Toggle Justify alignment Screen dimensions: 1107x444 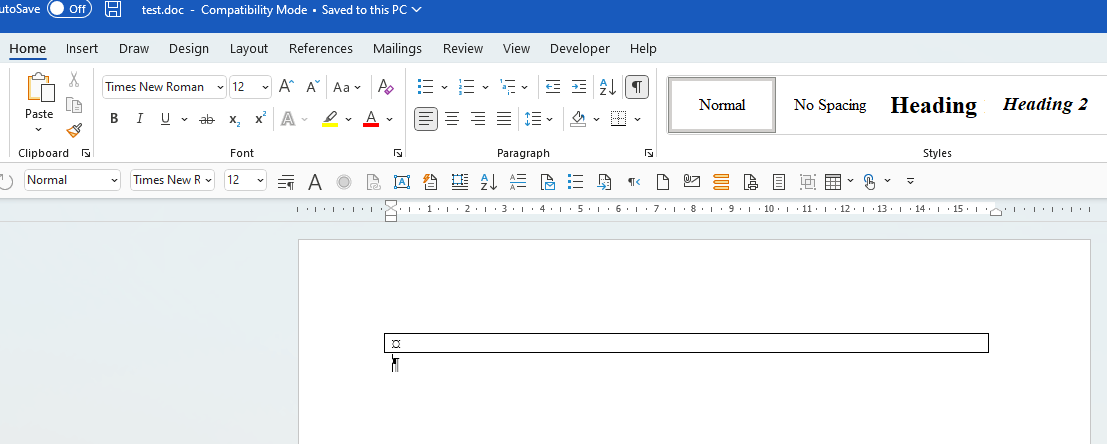coord(503,119)
